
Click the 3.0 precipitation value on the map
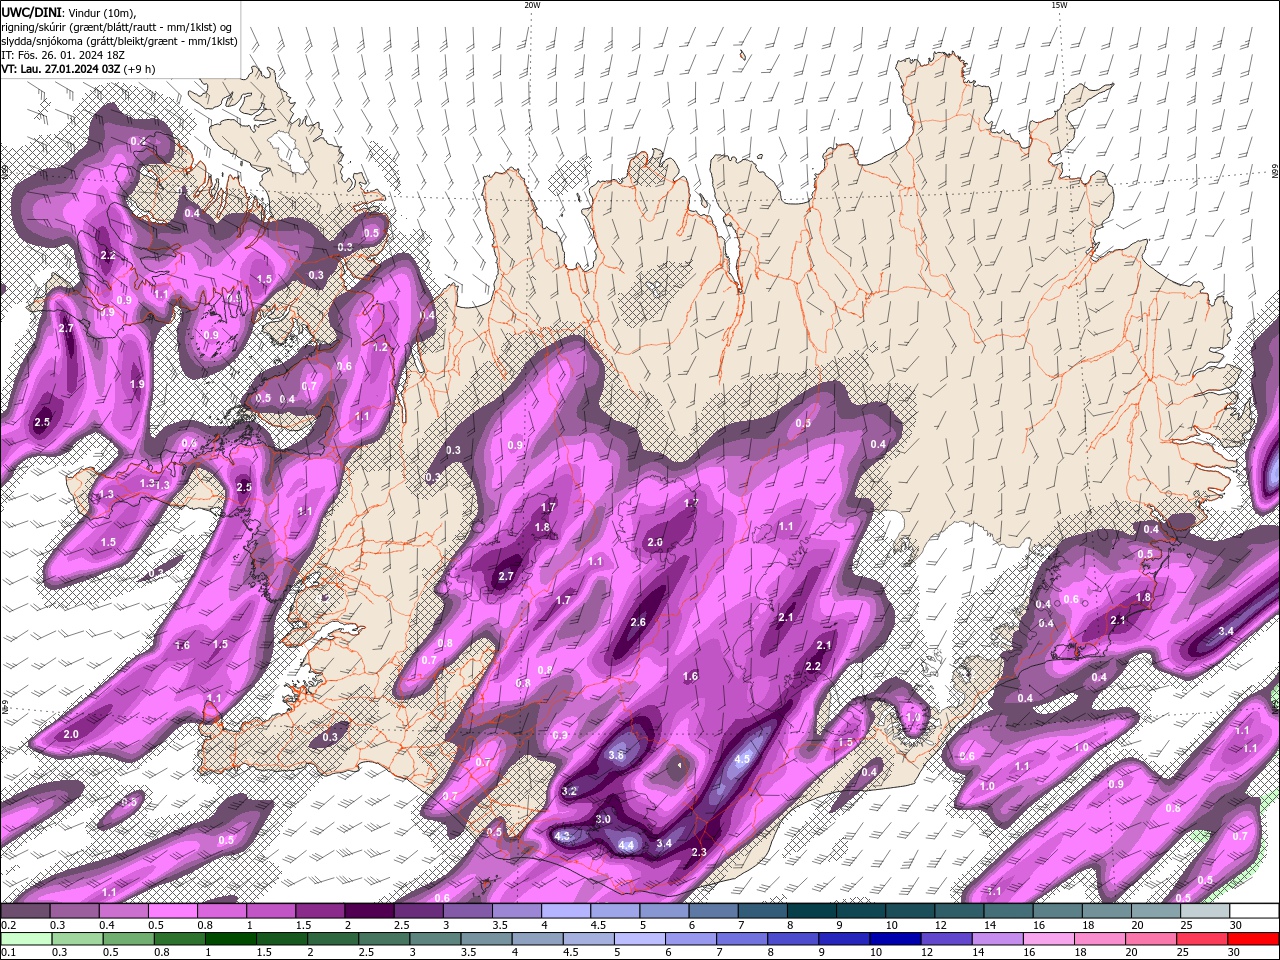click(x=603, y=819)
